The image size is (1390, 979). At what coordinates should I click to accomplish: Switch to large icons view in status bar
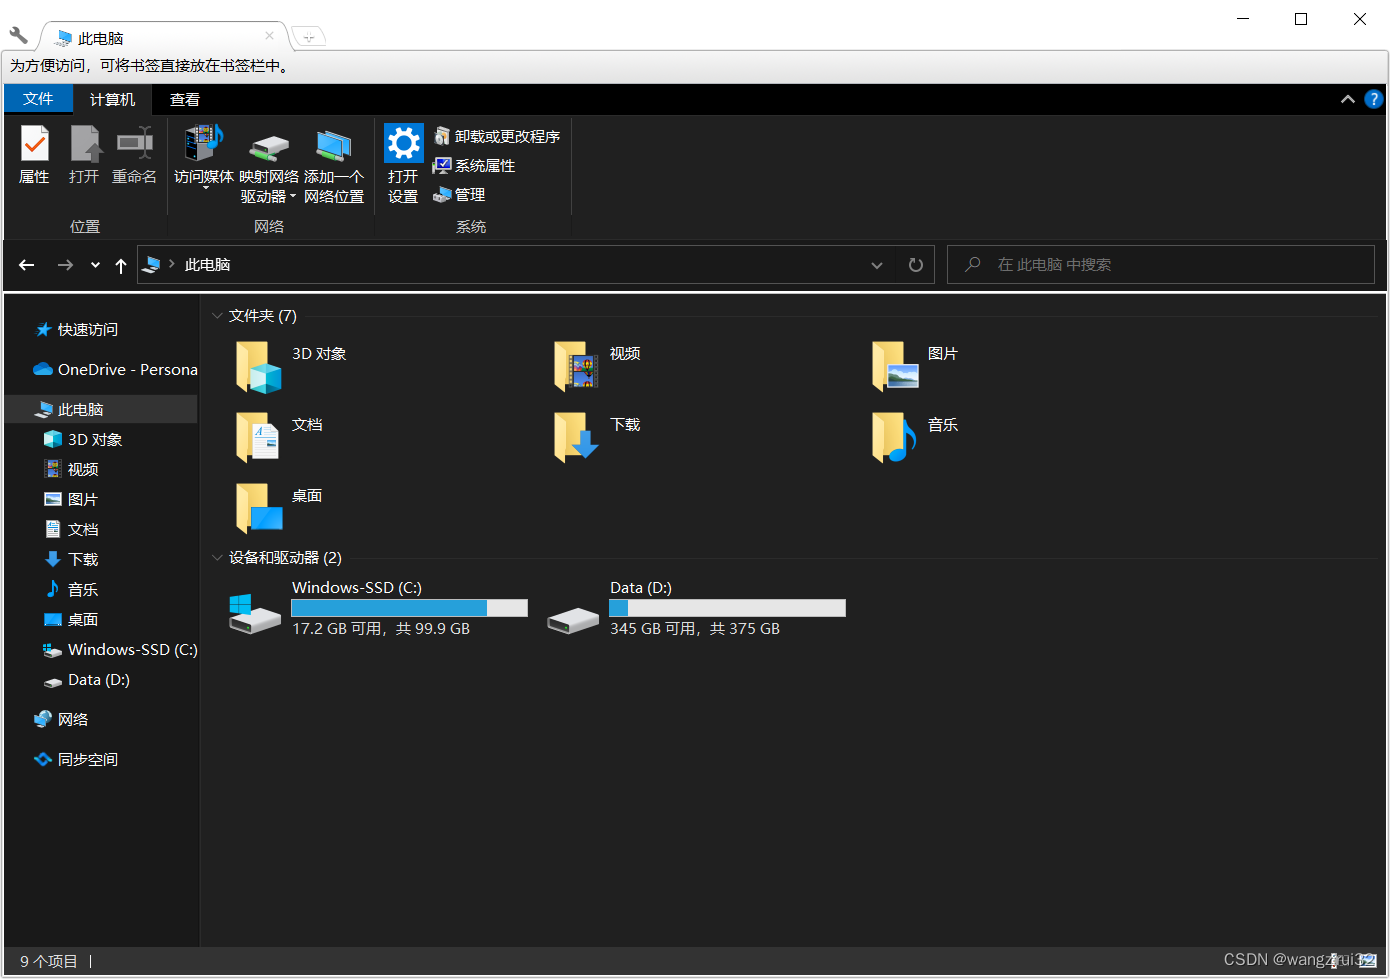pyautogui.click(x=1368, y=961)
